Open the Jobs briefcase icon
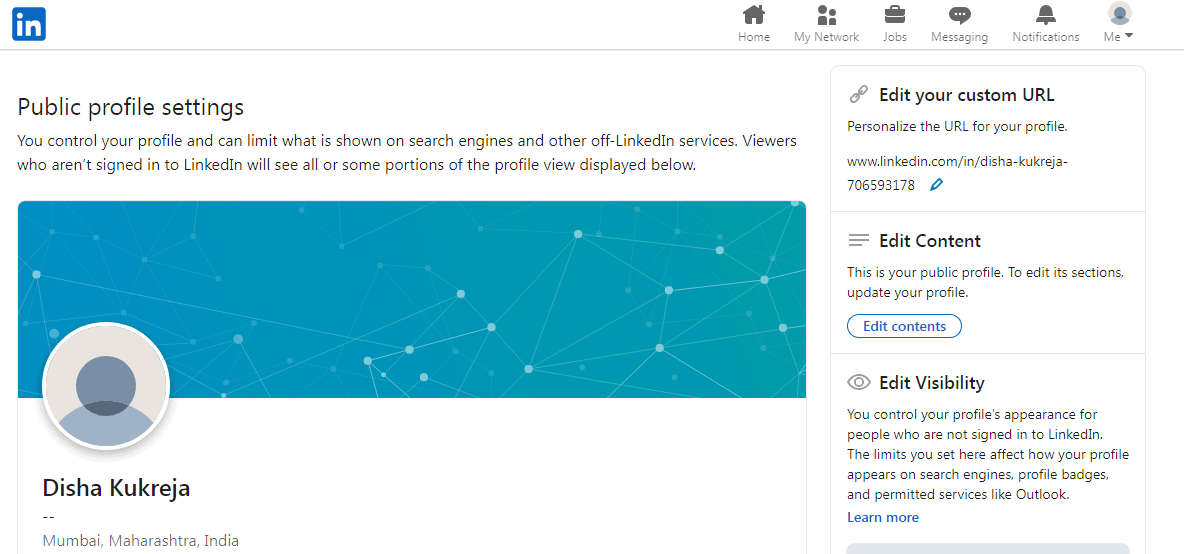 pyautogui.click(x=895, y=14)
